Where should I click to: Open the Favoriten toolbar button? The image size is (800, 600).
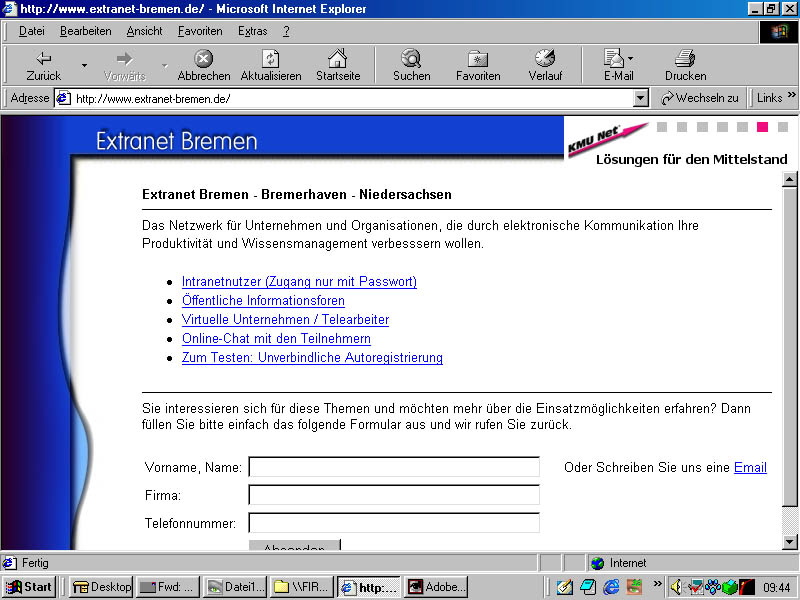(x=478, y=65)
